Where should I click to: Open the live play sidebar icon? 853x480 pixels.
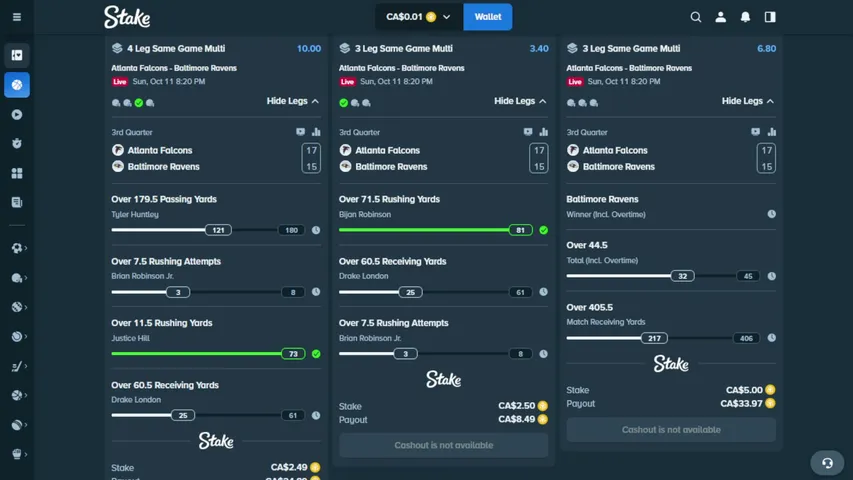point(17,115)
